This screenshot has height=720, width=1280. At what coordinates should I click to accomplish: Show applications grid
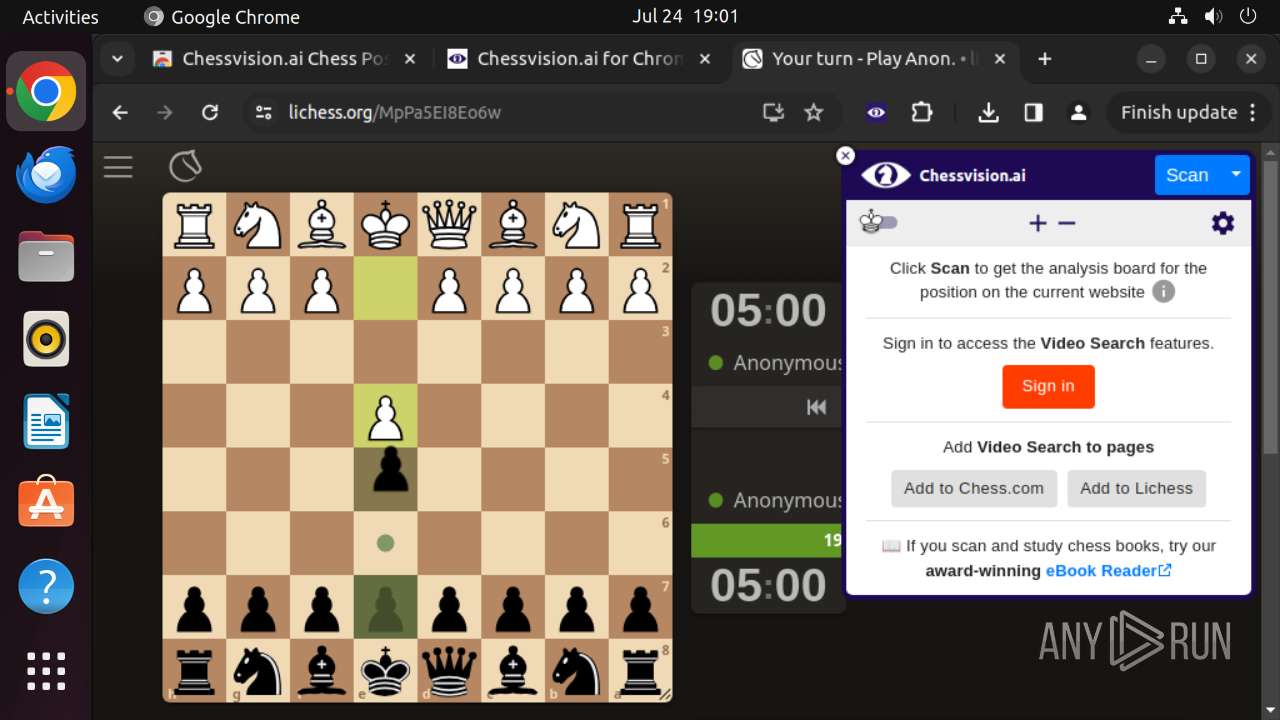point(46,670)
